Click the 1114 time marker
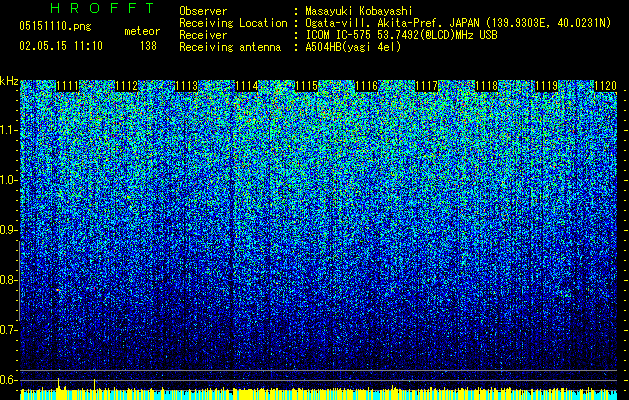This screenshot has width=629, height=400. pos(247,86)
